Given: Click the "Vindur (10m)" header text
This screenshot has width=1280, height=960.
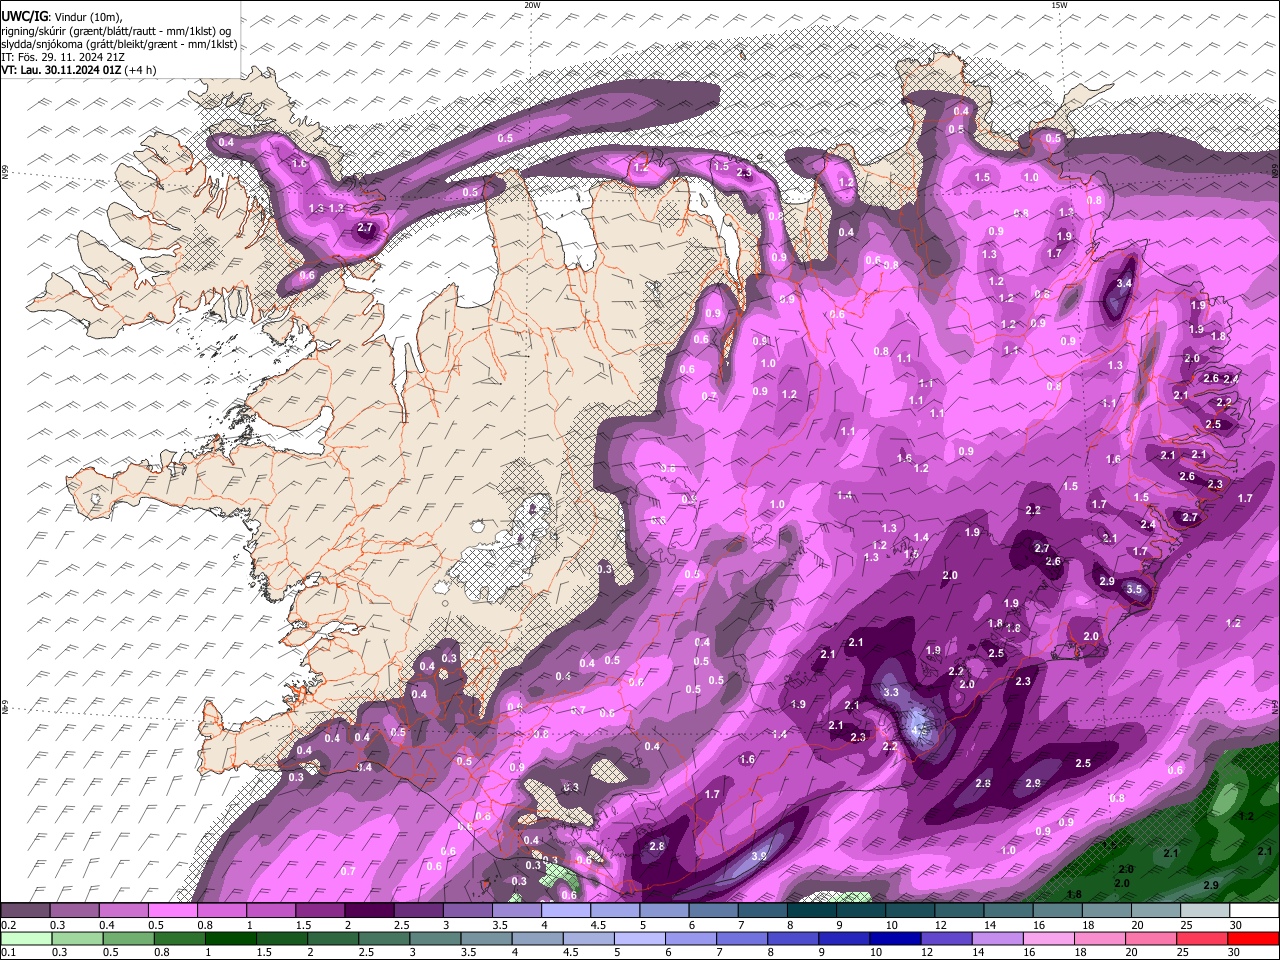Looking at the screenshot, I should pos(87,17).
